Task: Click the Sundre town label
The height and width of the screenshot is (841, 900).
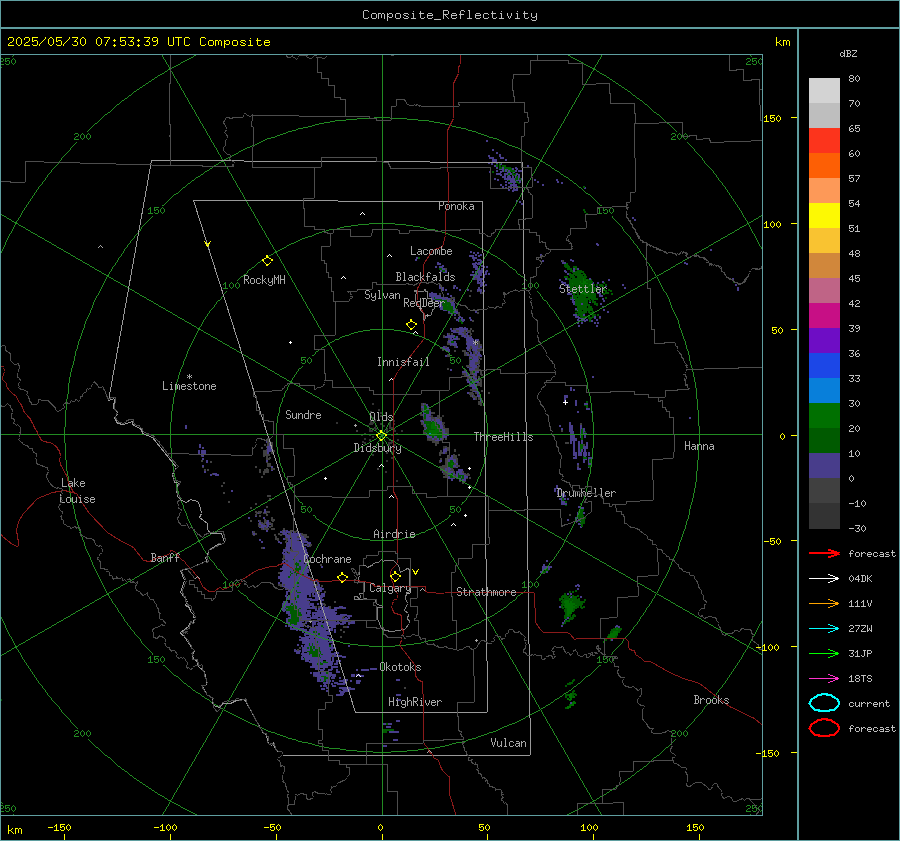Action: click(x=303, y=414)
